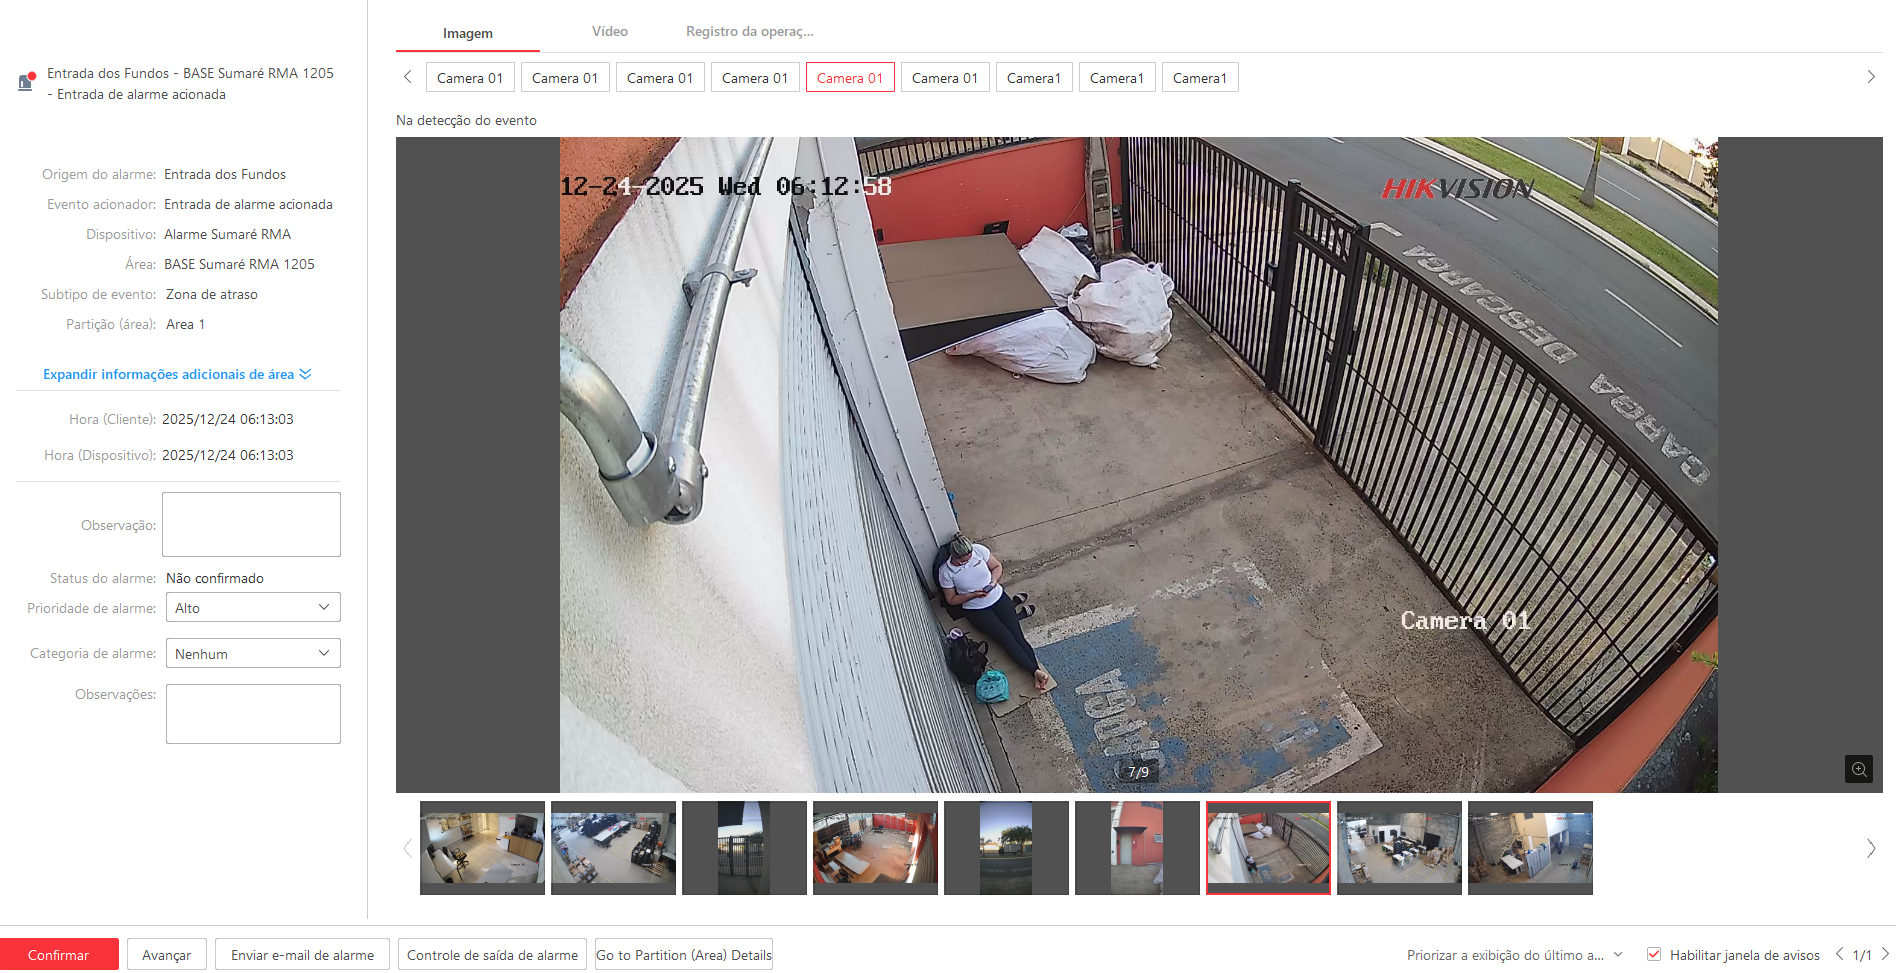Go to previous alarm page arrow
This screenshot has width=1896, height=973.
pos(1840,954)
